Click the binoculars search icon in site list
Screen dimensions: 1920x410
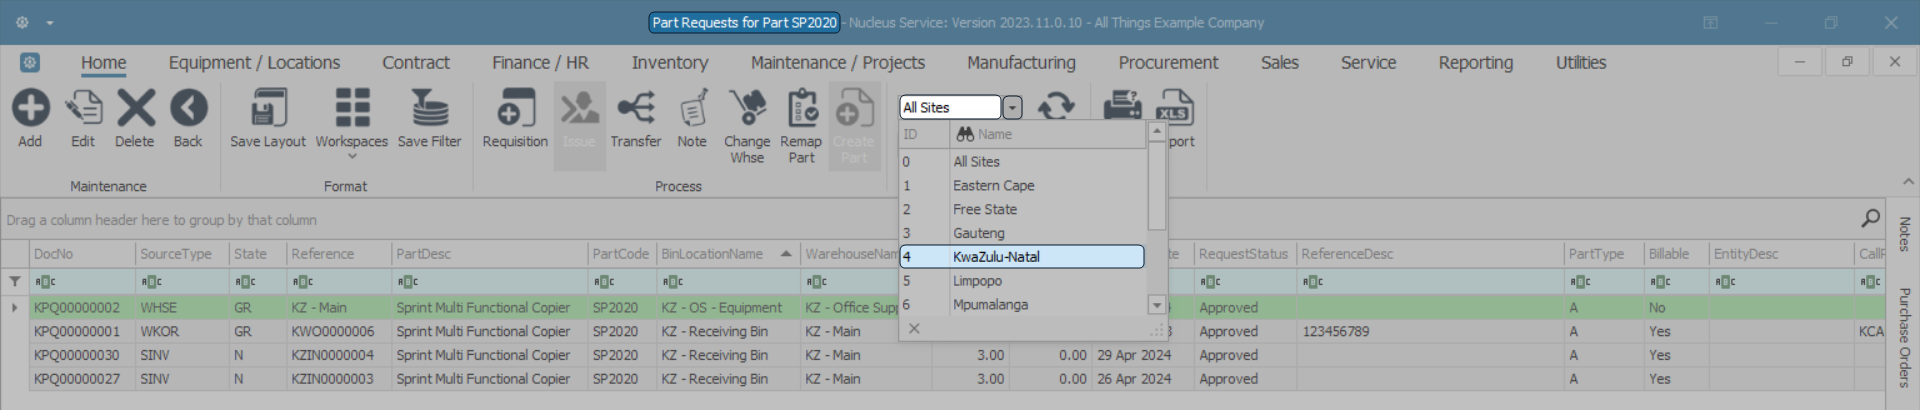(x=965, y=134)
